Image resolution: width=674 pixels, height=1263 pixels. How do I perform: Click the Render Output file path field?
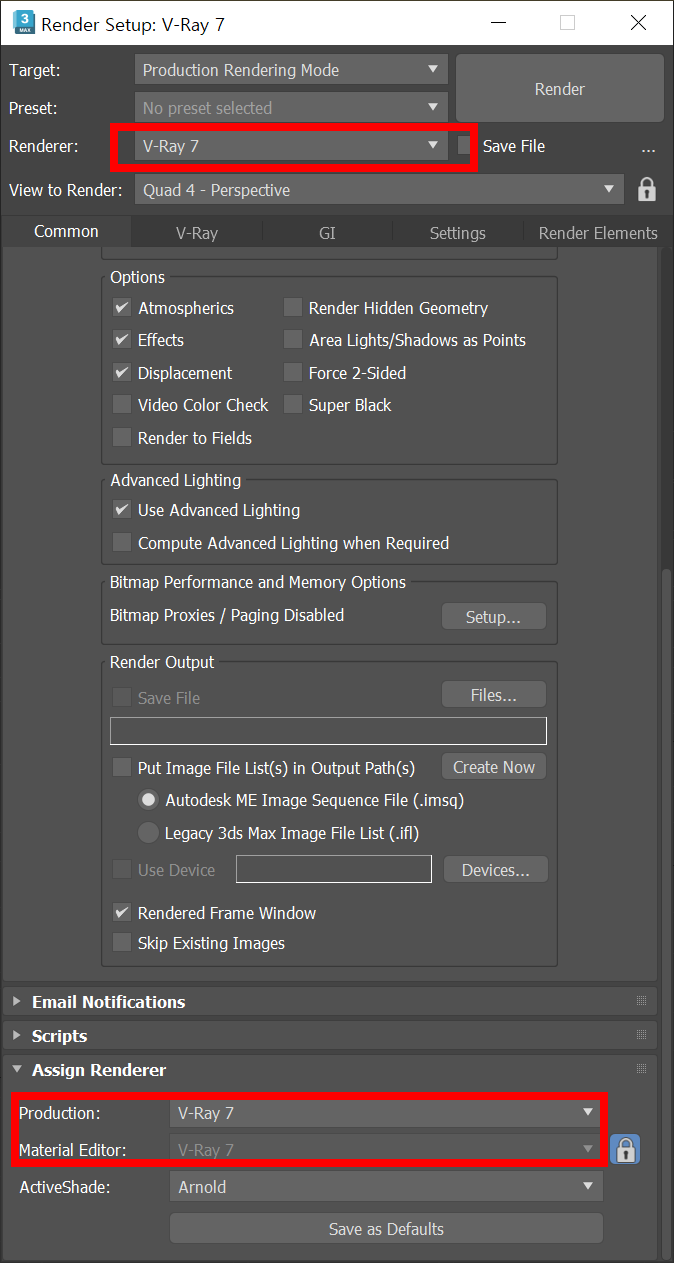[x=328, y=731]
